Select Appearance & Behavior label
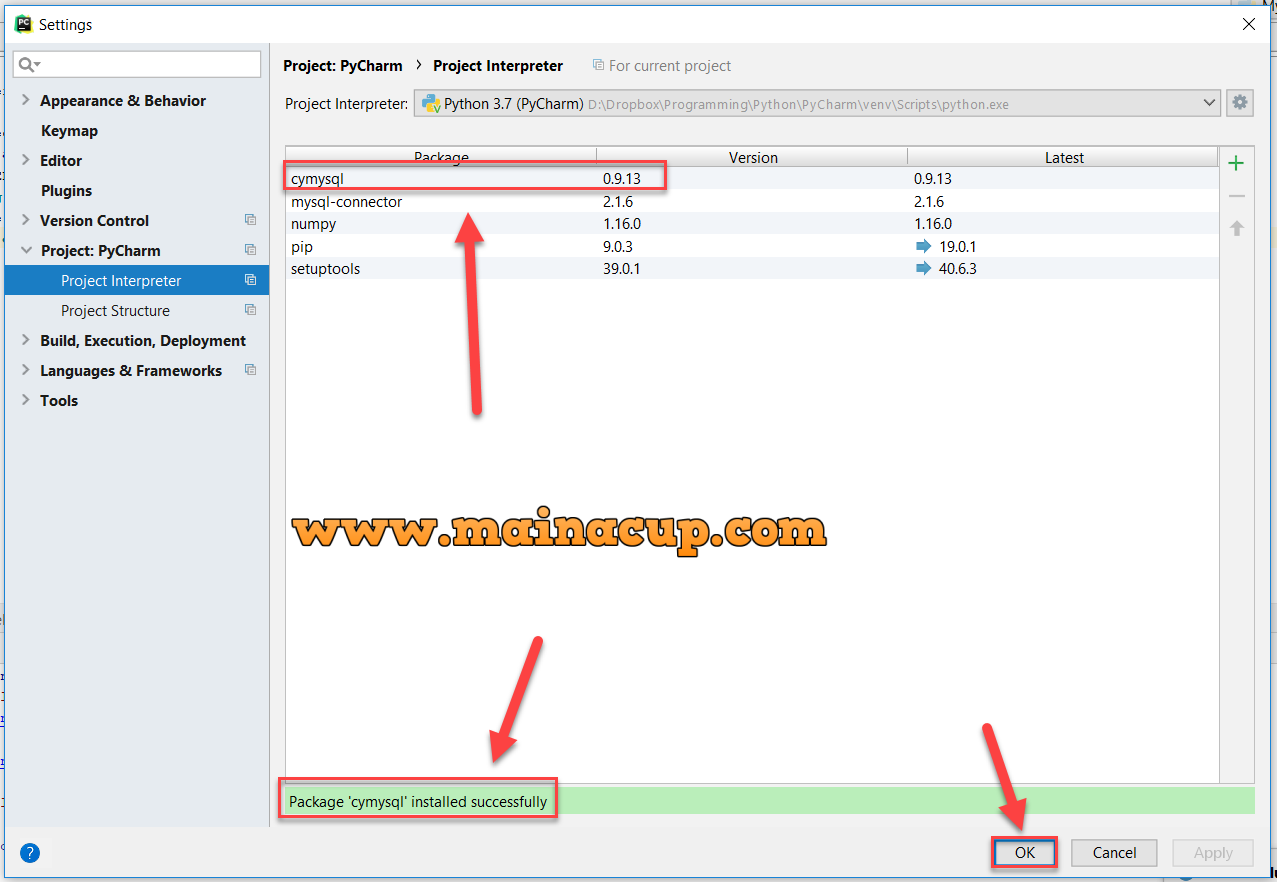 (123, 101)
